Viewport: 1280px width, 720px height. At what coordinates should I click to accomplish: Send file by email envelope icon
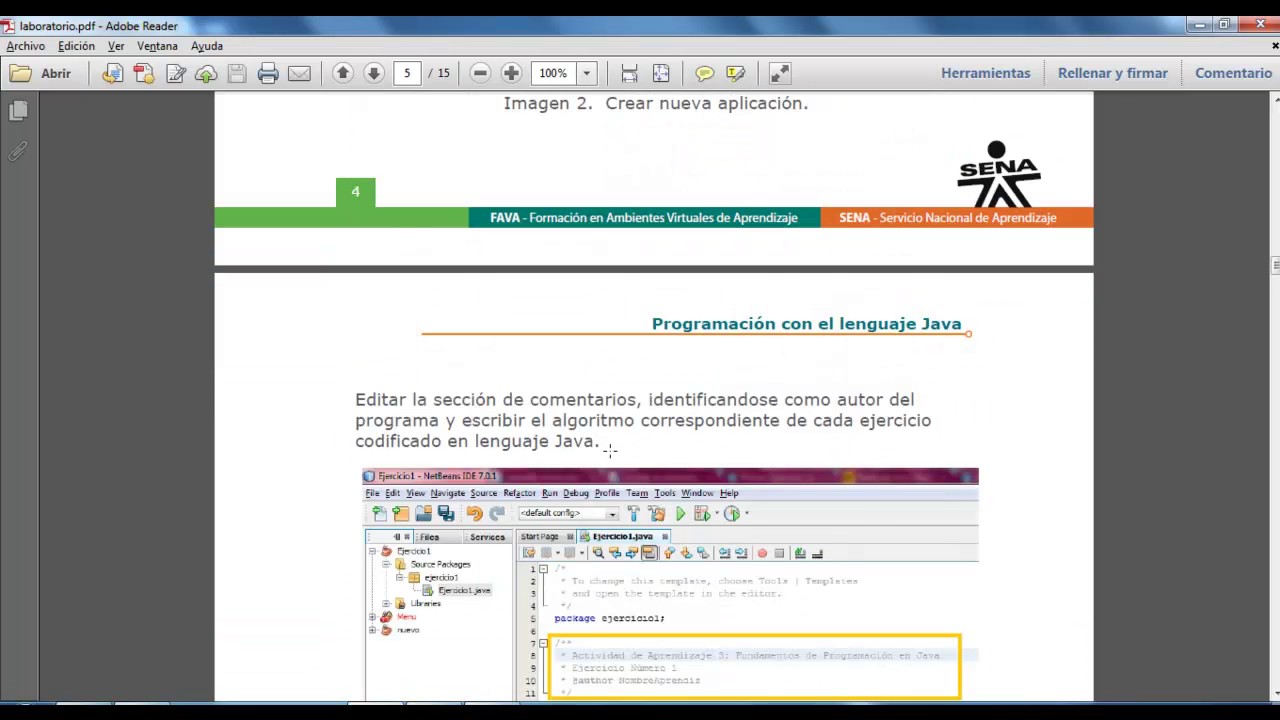point(299,73)
